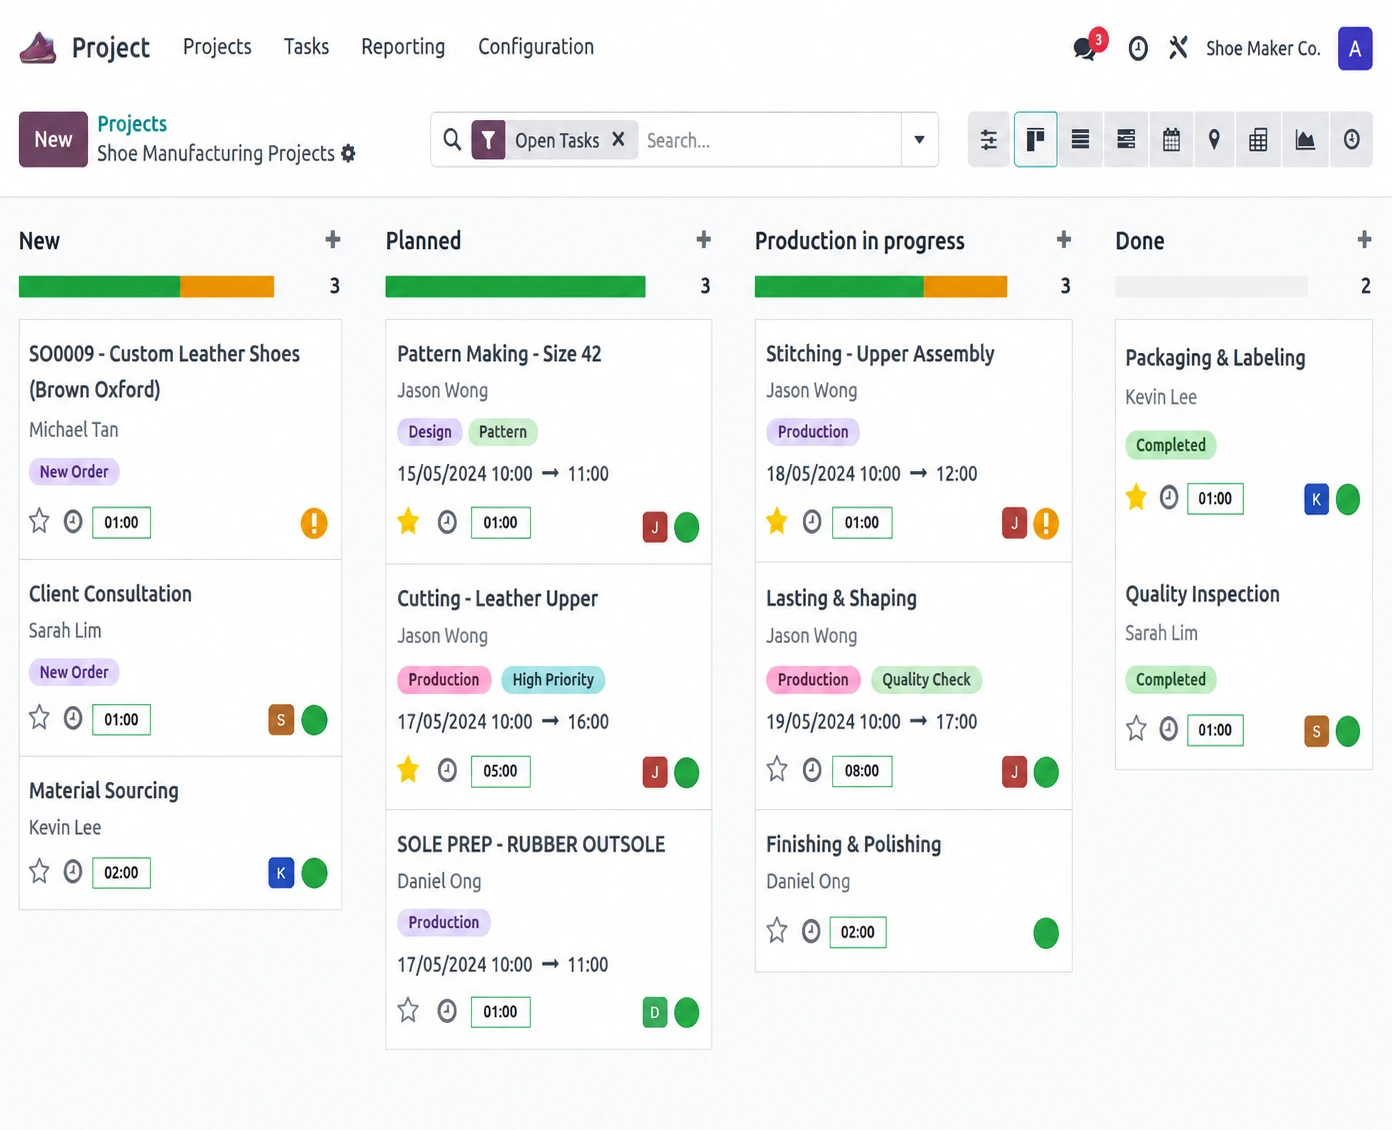Open the Reporting menu
Viewport: 1392px width, 1130px height.
coord(403,47)
